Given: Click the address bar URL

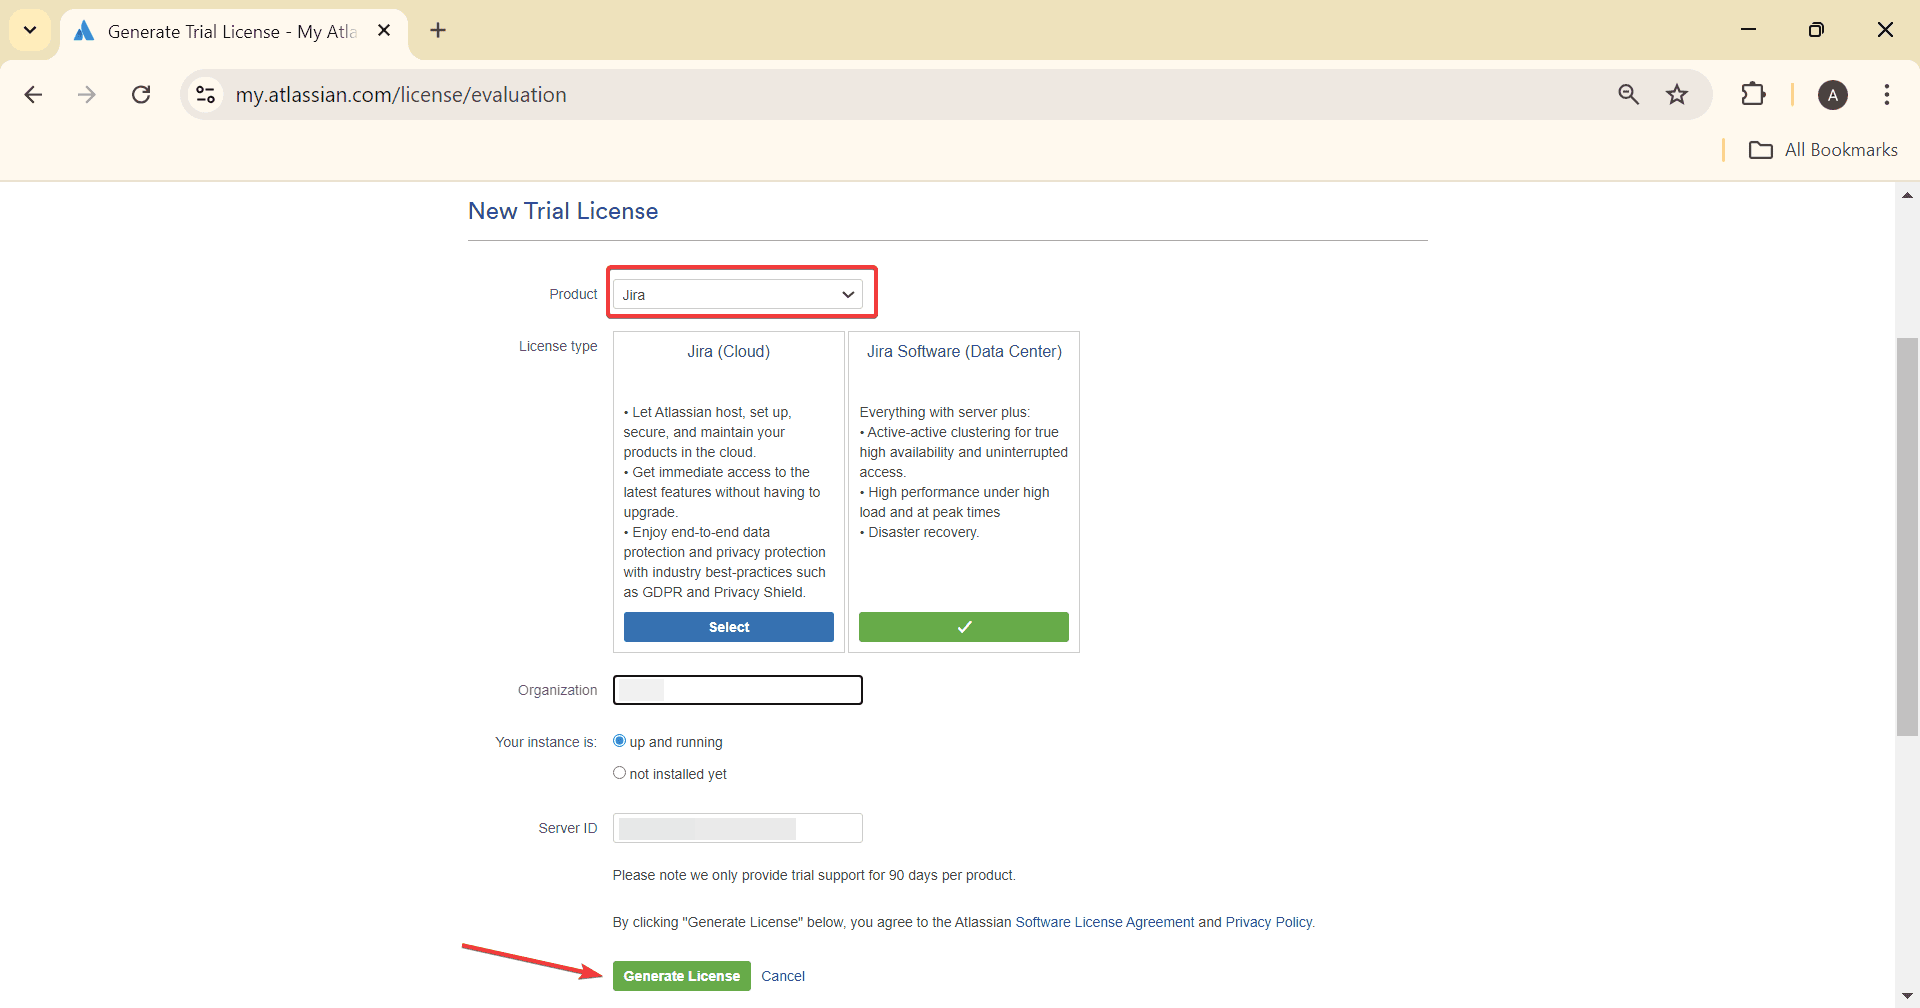Looking at the screenshot, I should (401, 95).
